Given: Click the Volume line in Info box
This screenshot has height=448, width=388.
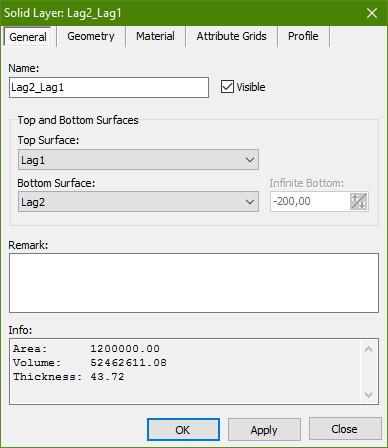Looking at the screenshot, I should [90, 363].
